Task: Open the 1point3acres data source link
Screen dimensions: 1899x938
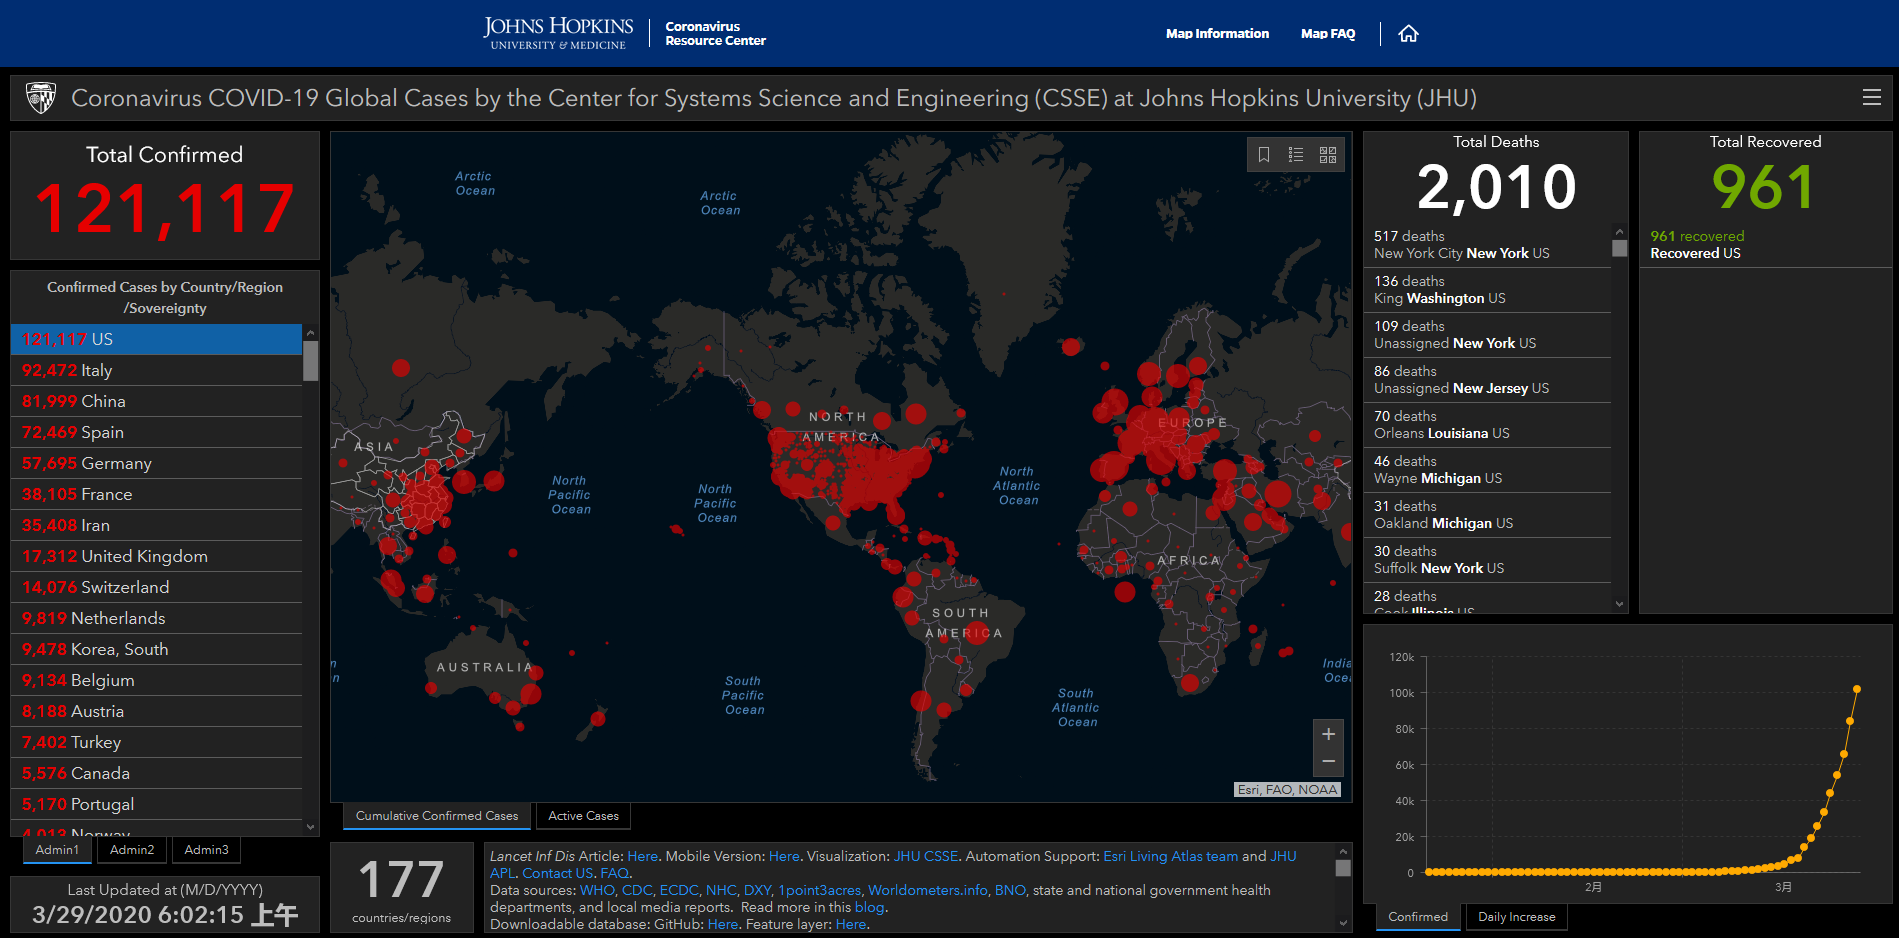Action: (819, 890)
